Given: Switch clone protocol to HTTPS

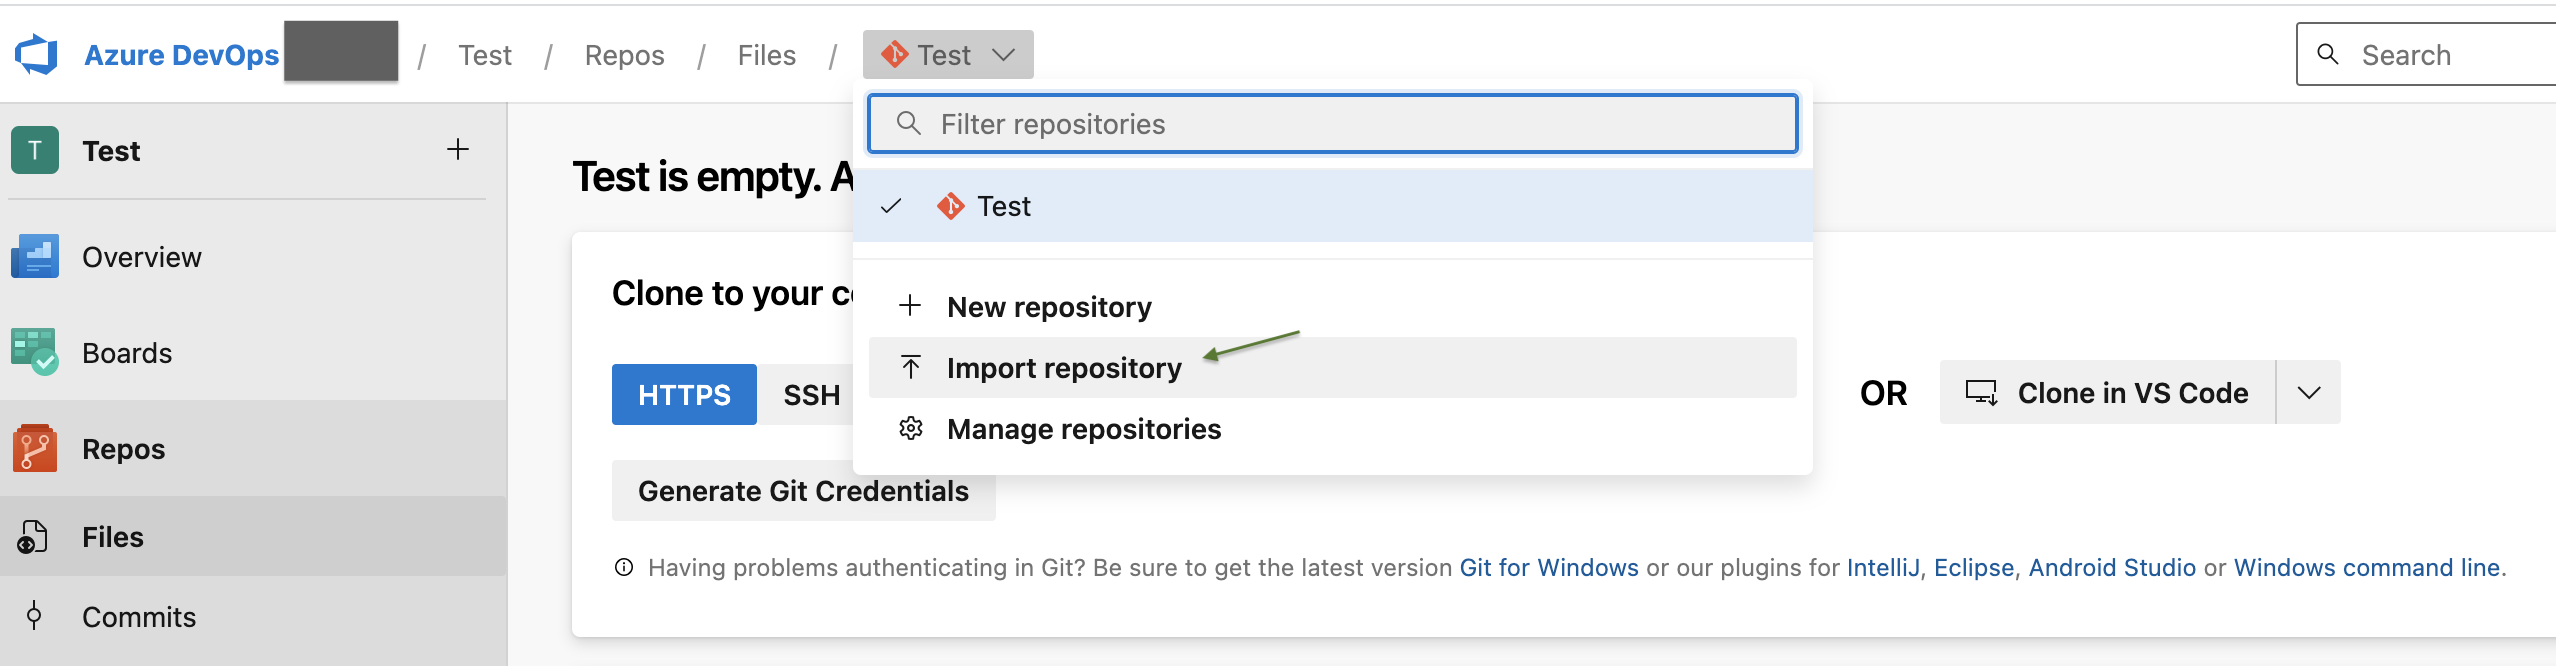Looking at the screenshot, I should tap(684, 395).
